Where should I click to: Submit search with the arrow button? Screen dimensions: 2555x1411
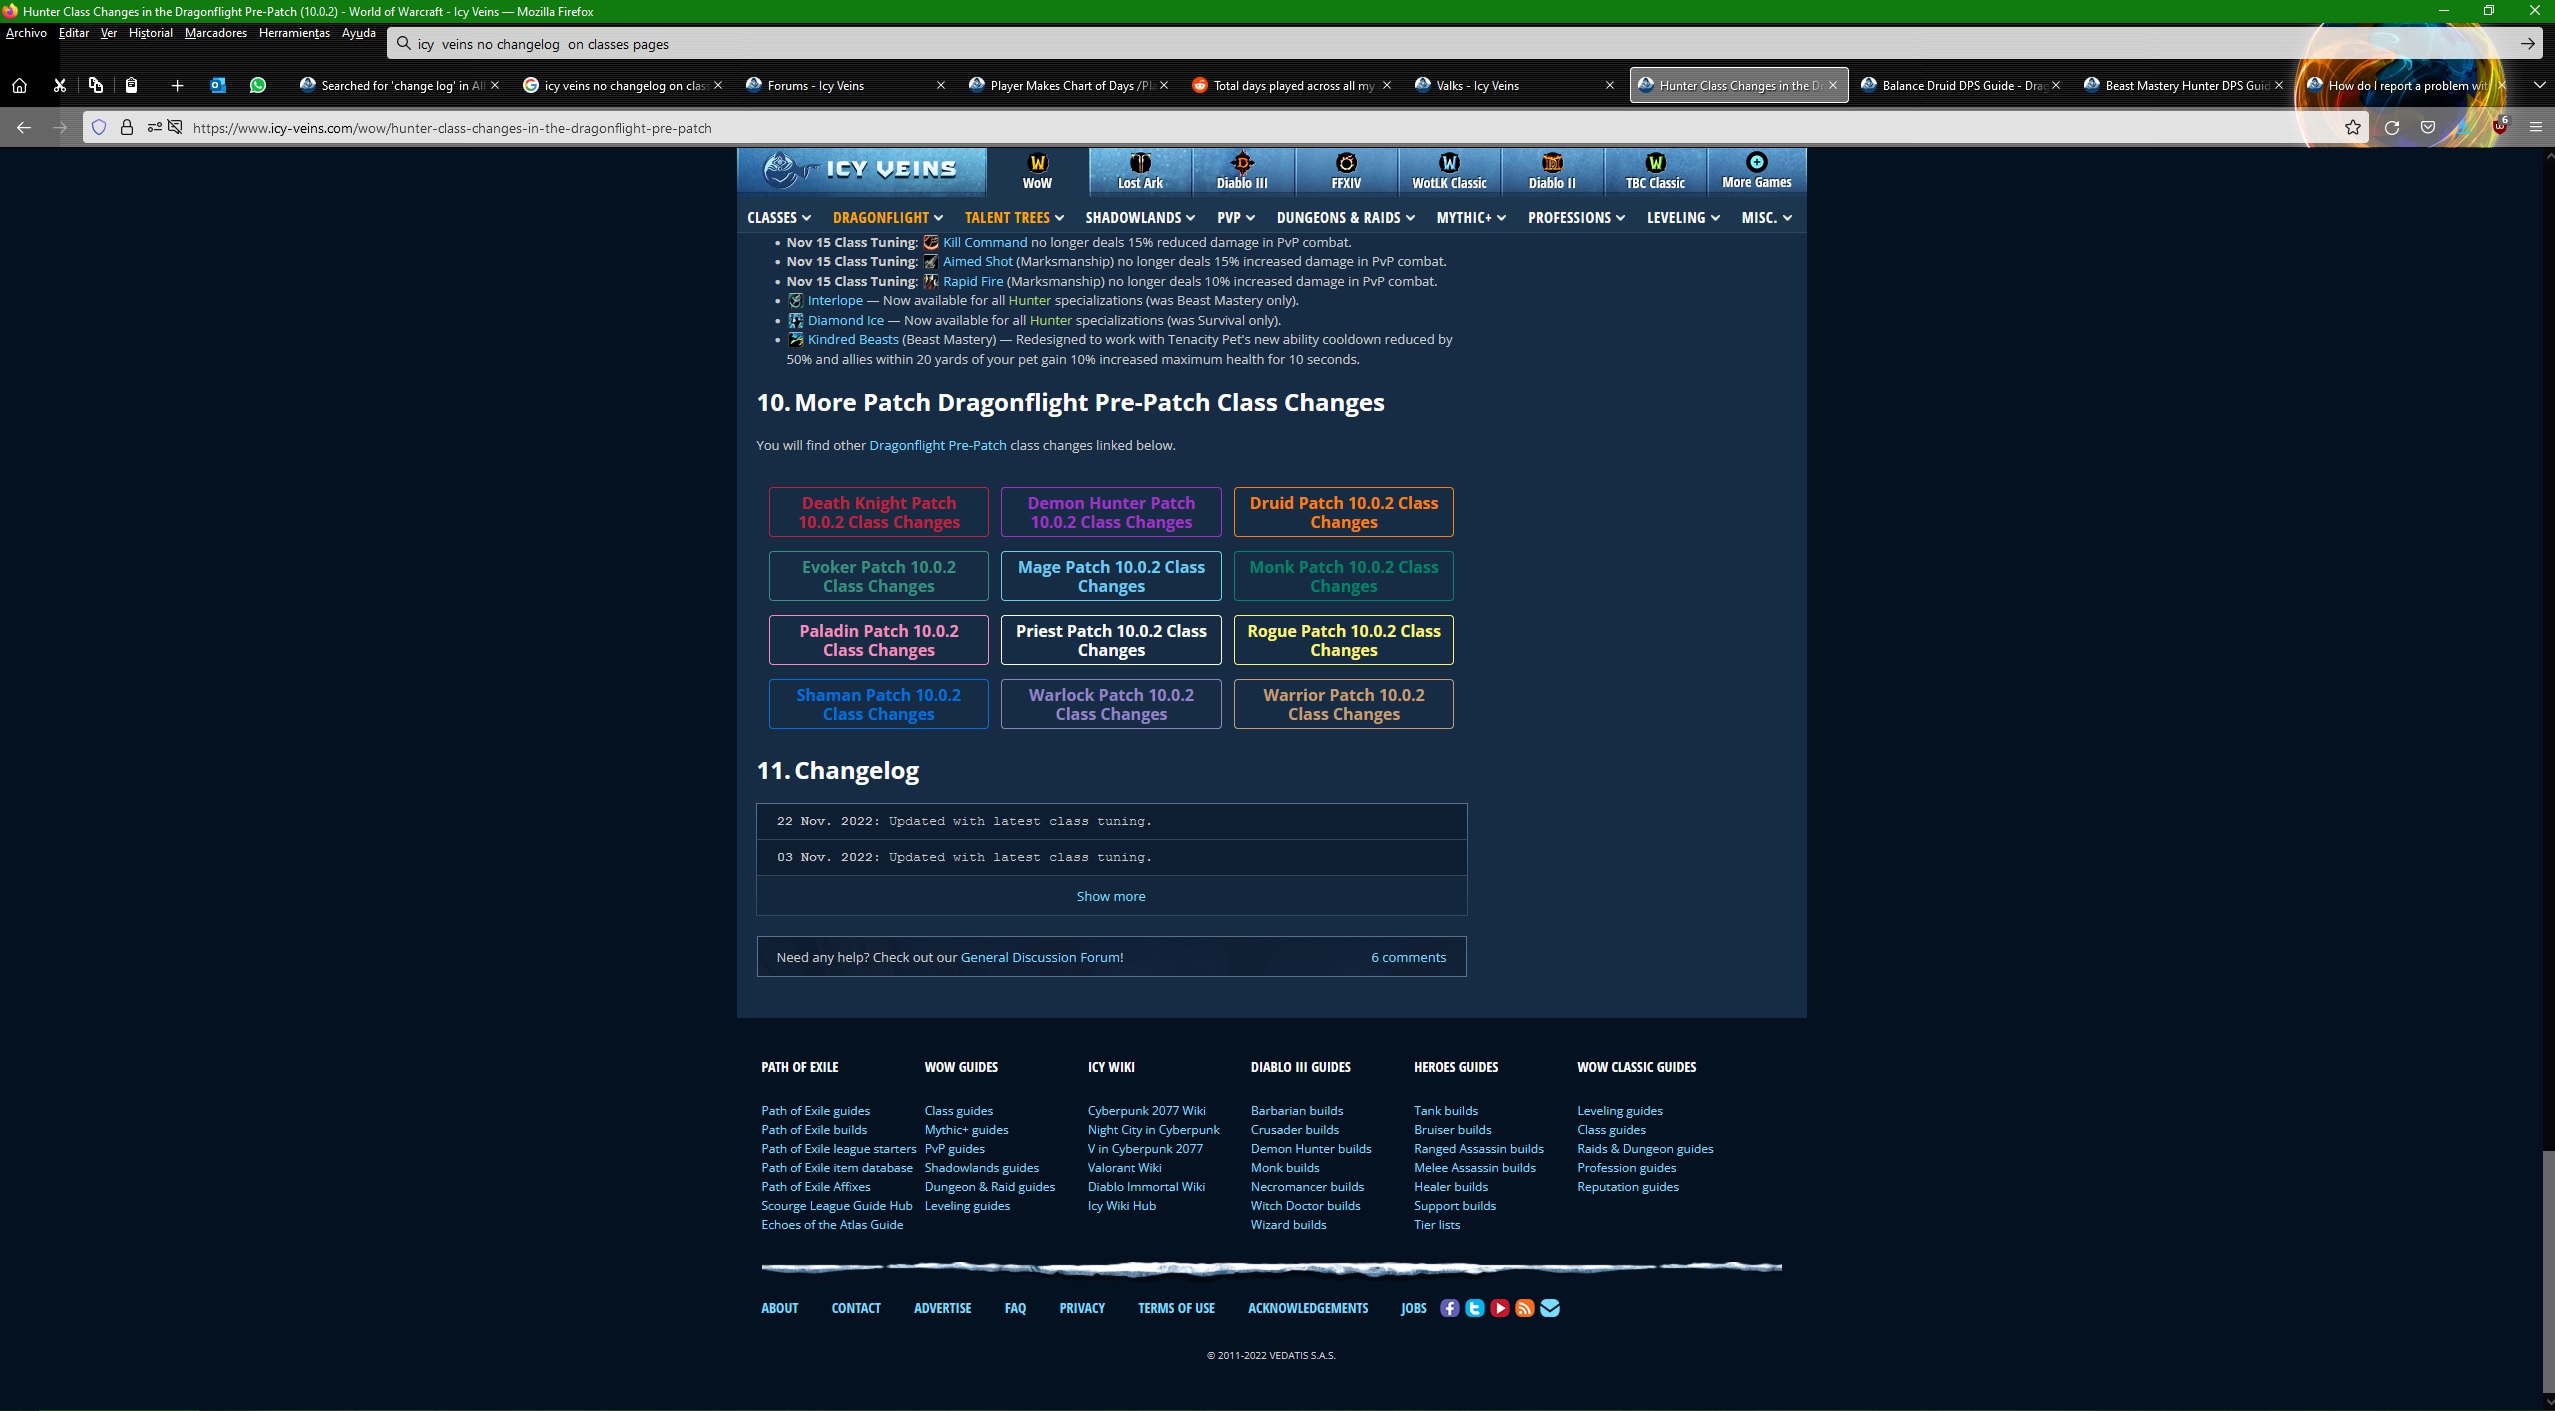pyautogui.click(x=2528, y=43)
